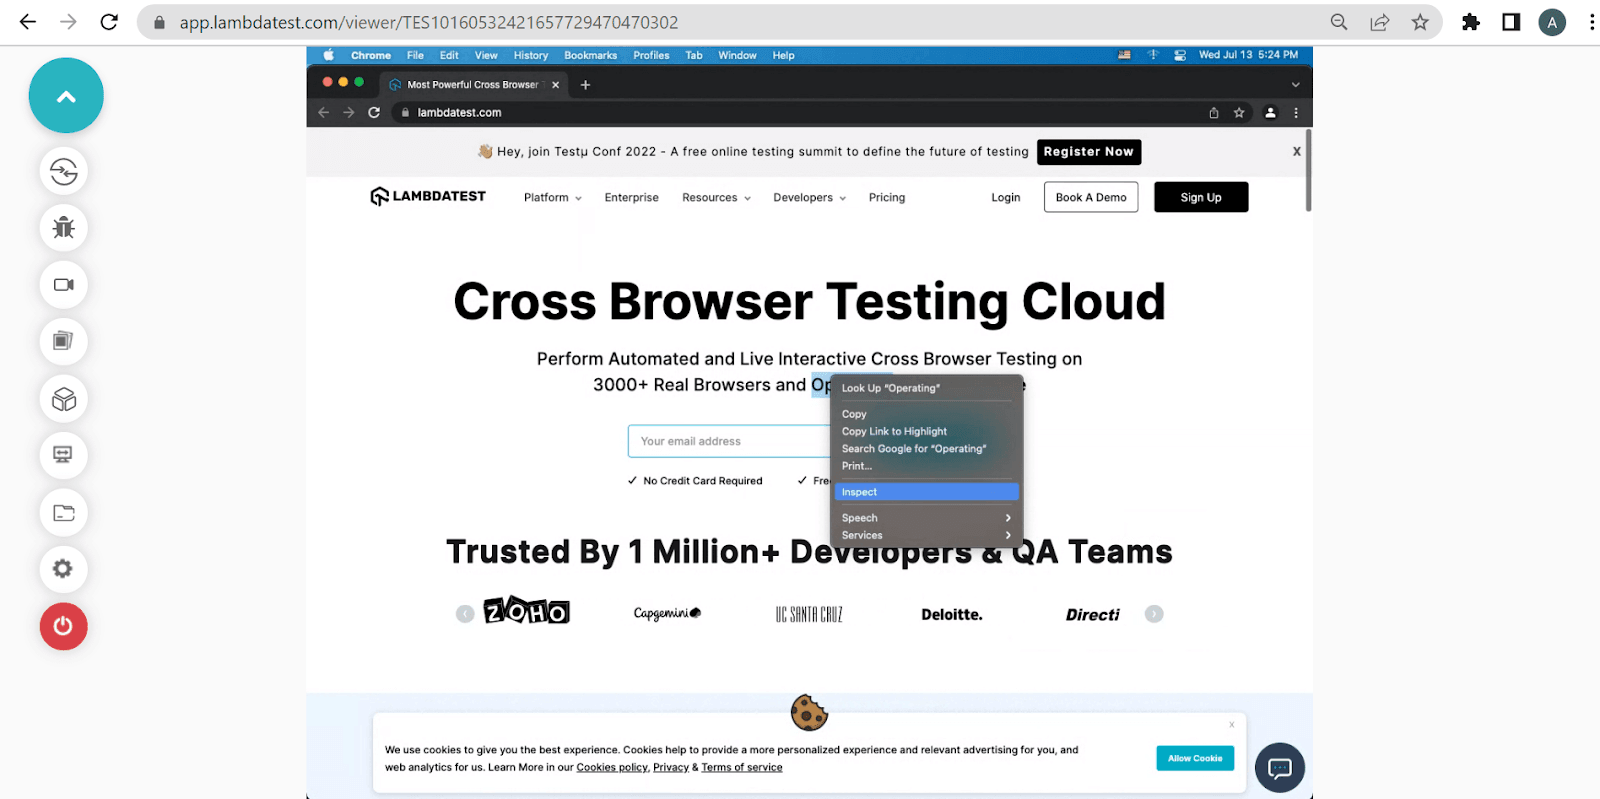Start video recording from sidebar camera icon
The width and height of the screenshot is (1600, 799).
(64, 285)
